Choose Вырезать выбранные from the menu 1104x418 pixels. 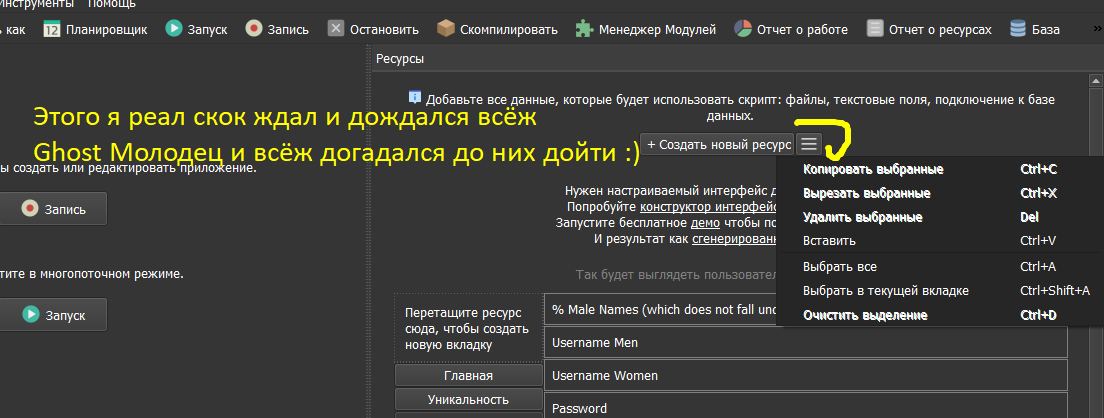click(x=939, y=194)
